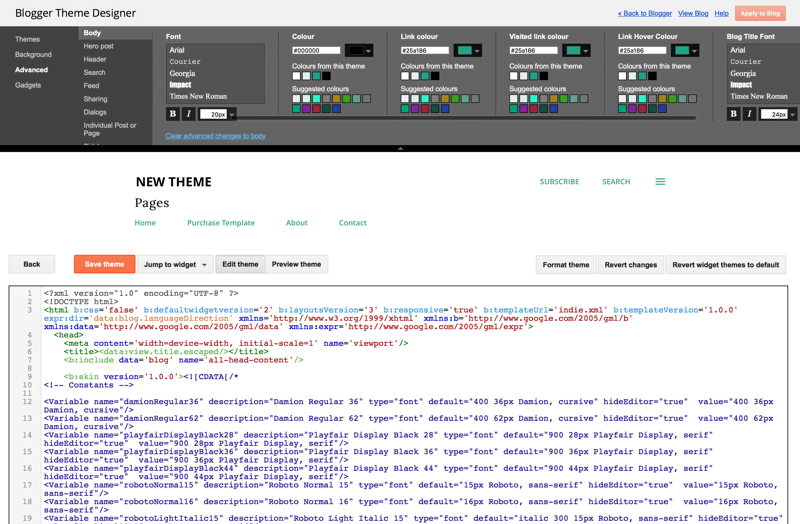800x524 pixels.
Task: Click the Back button
Action: (32, 264)
